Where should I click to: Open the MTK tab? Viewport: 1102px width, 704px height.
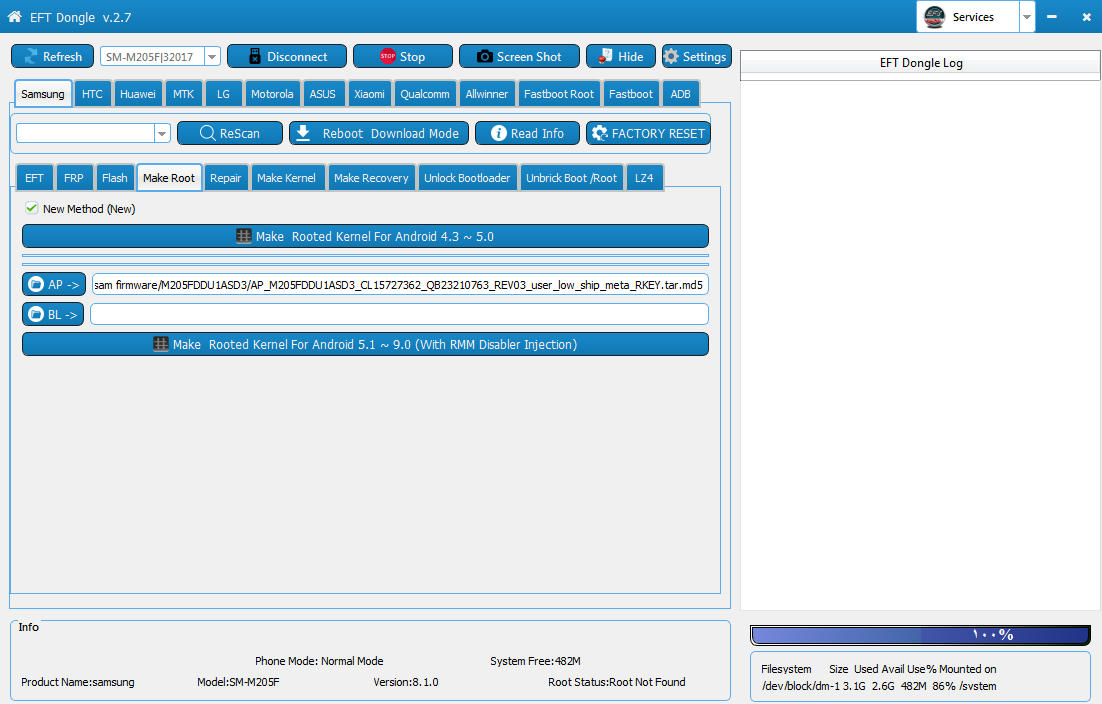click(x=183, y=93)
